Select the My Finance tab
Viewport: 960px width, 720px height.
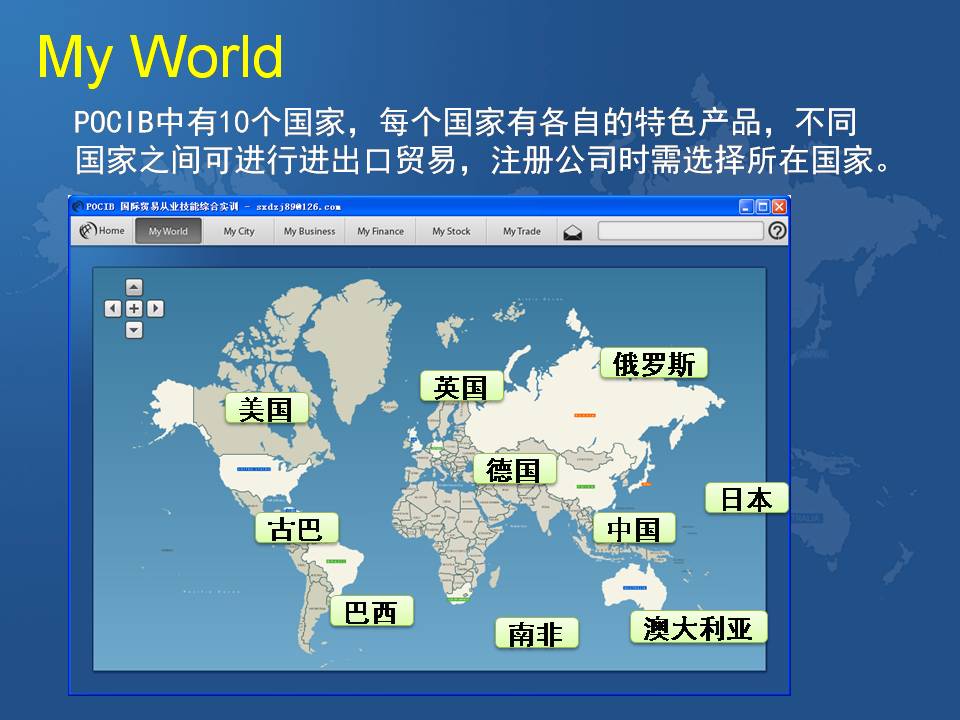pyautogui.click(x=380, y=231)
